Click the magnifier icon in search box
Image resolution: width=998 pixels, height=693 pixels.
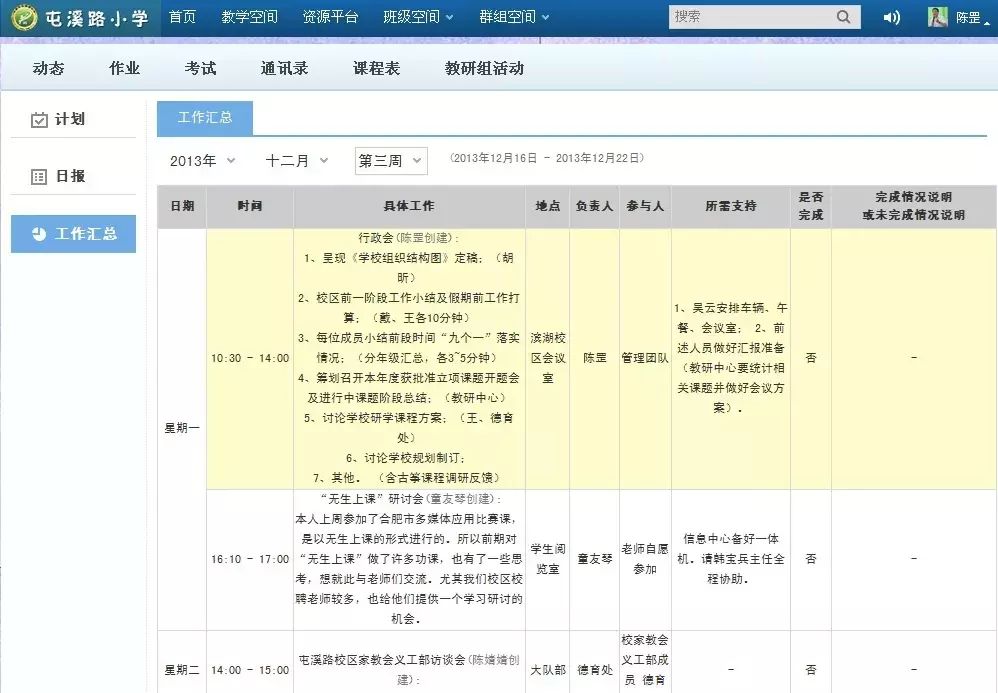845,17
